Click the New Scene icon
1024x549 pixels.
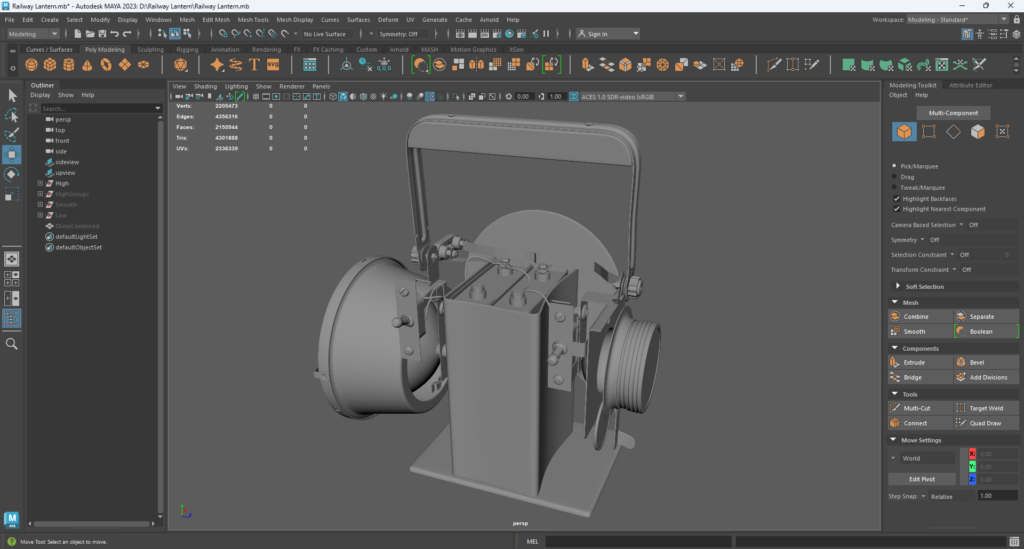coord(78,34)
